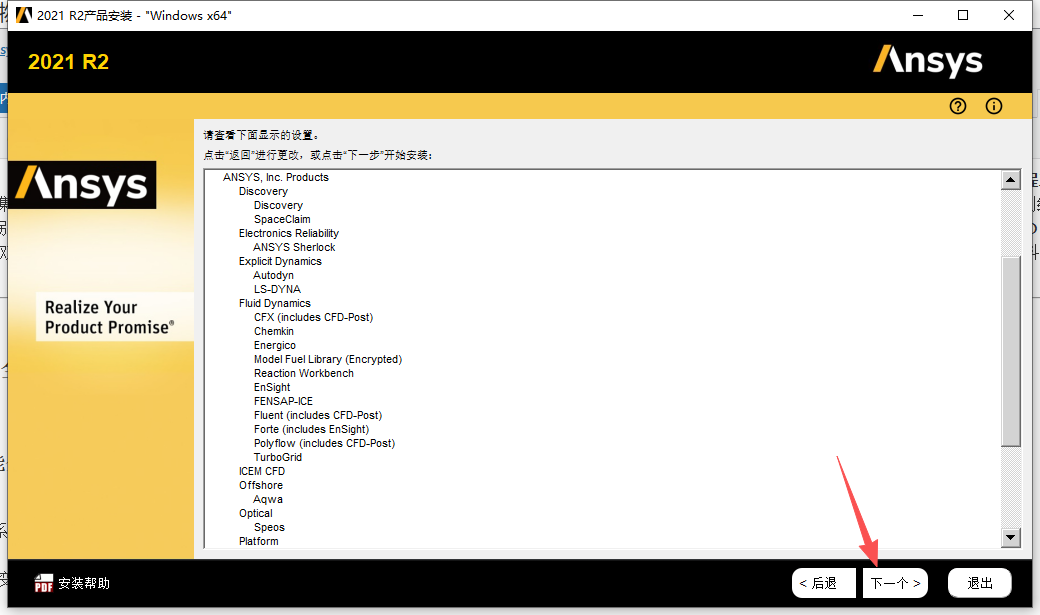Select Aqwa under the Offshore category
Viewport: 1040px width, 615px height.
267,499
